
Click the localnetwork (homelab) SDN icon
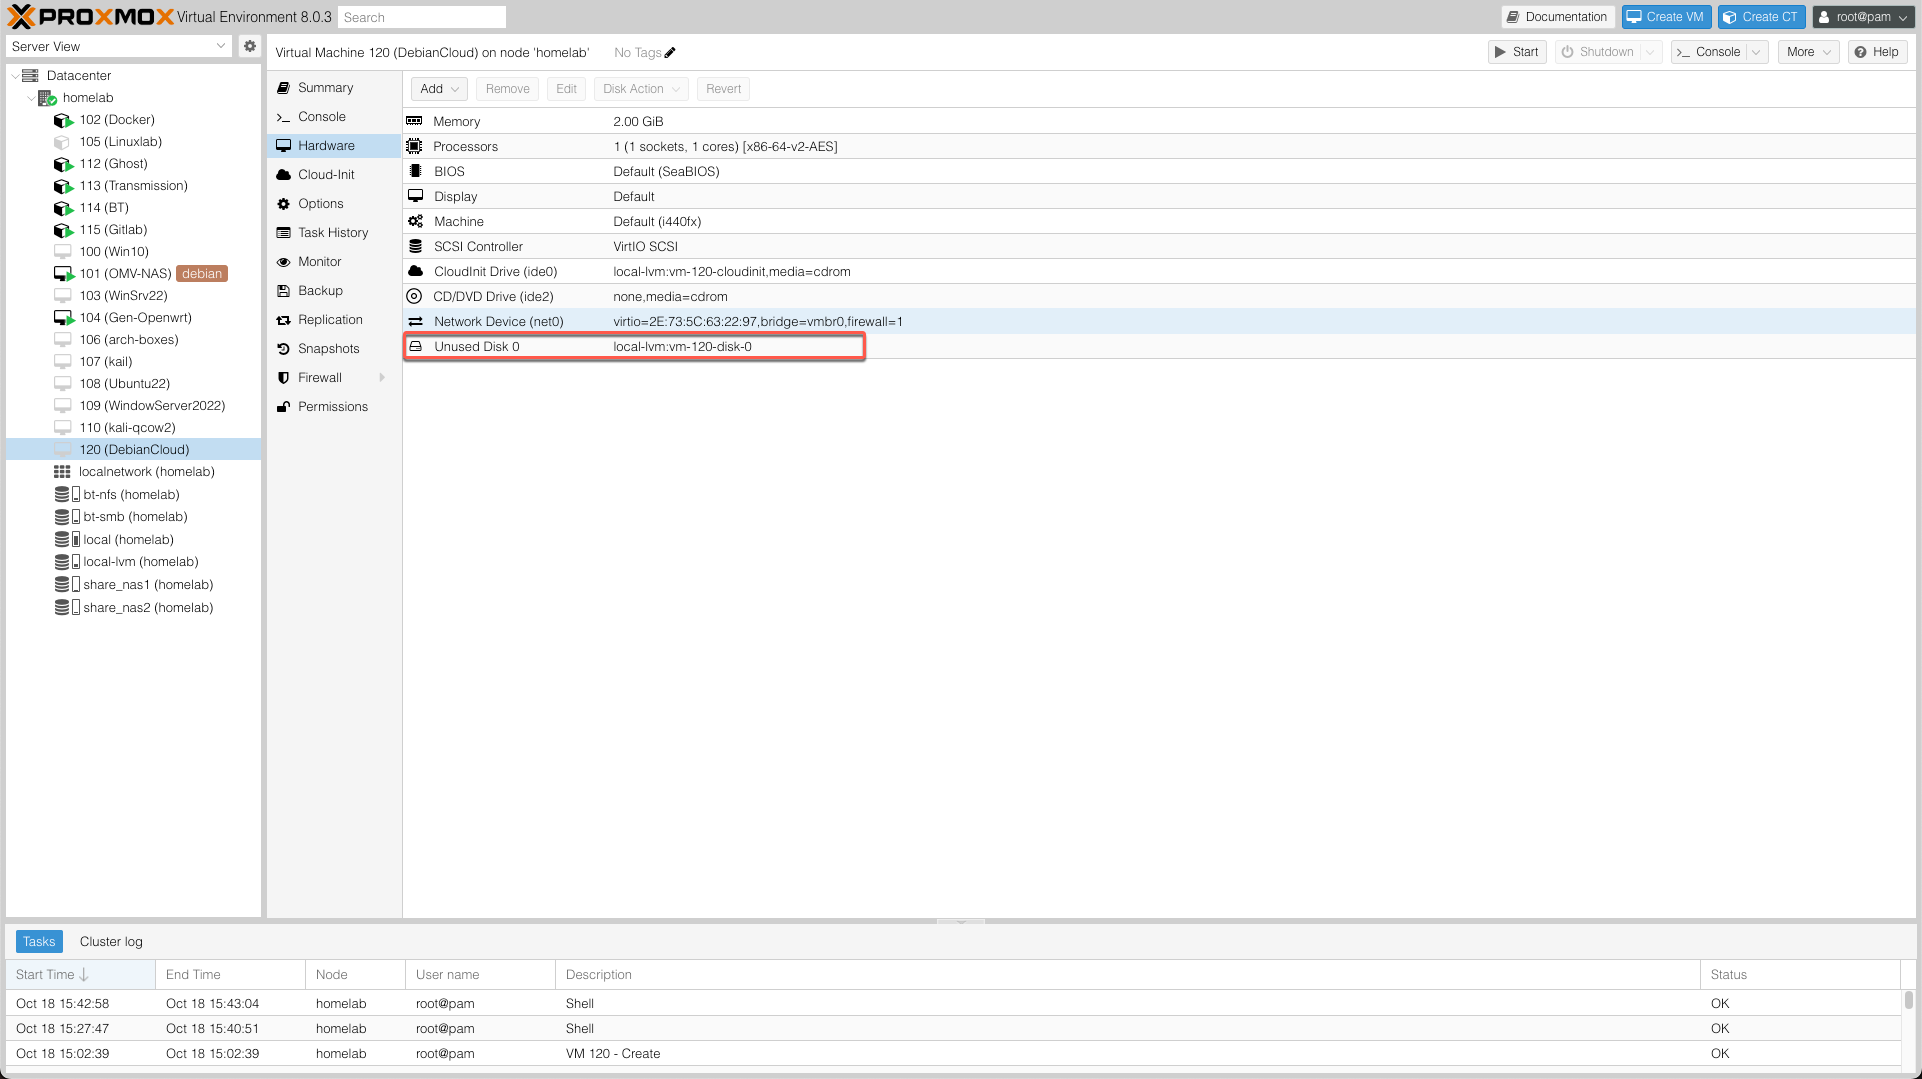(62, 472)
